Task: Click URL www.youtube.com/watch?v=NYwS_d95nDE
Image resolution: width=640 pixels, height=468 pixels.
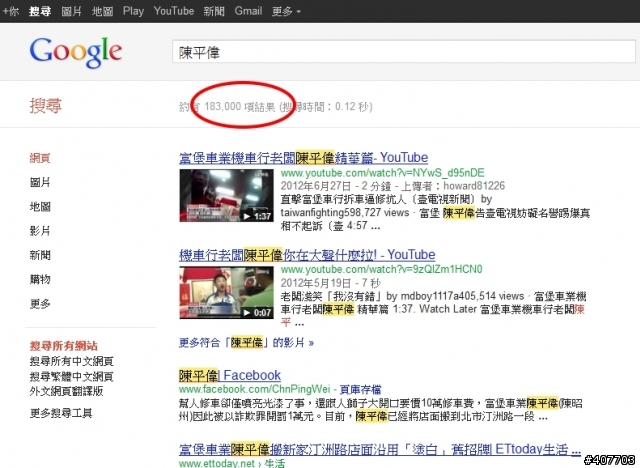Action: pos(382,173)
